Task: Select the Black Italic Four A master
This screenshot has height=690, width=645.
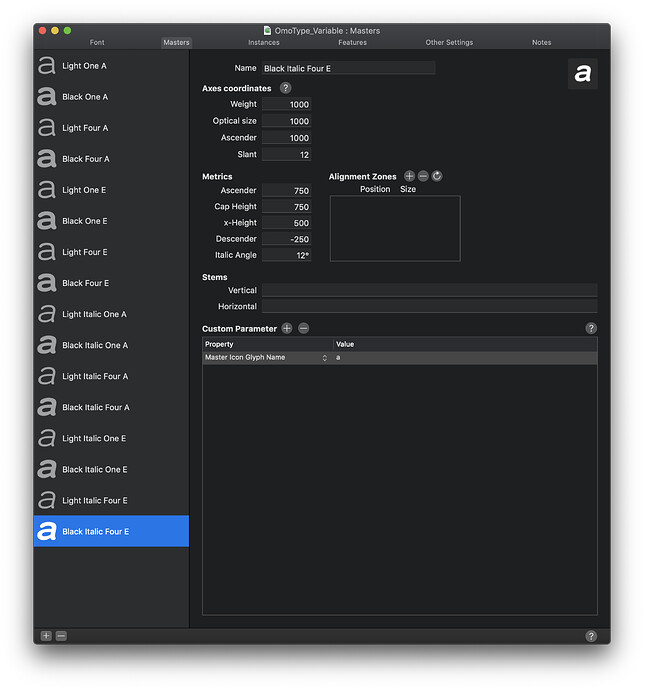Action: tap(111, 407)
